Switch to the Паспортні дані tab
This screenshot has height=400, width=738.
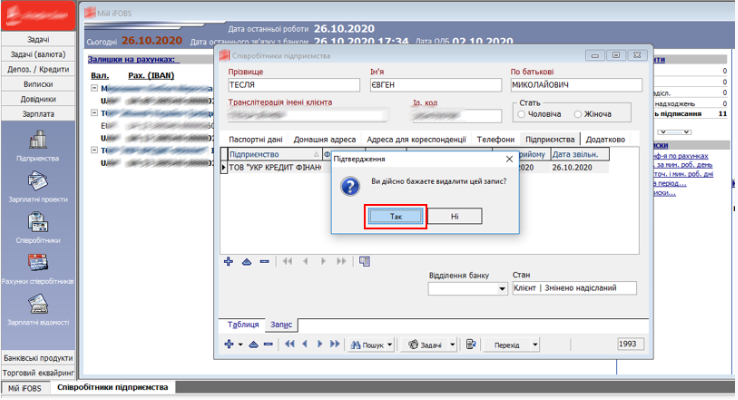point(256,139)
